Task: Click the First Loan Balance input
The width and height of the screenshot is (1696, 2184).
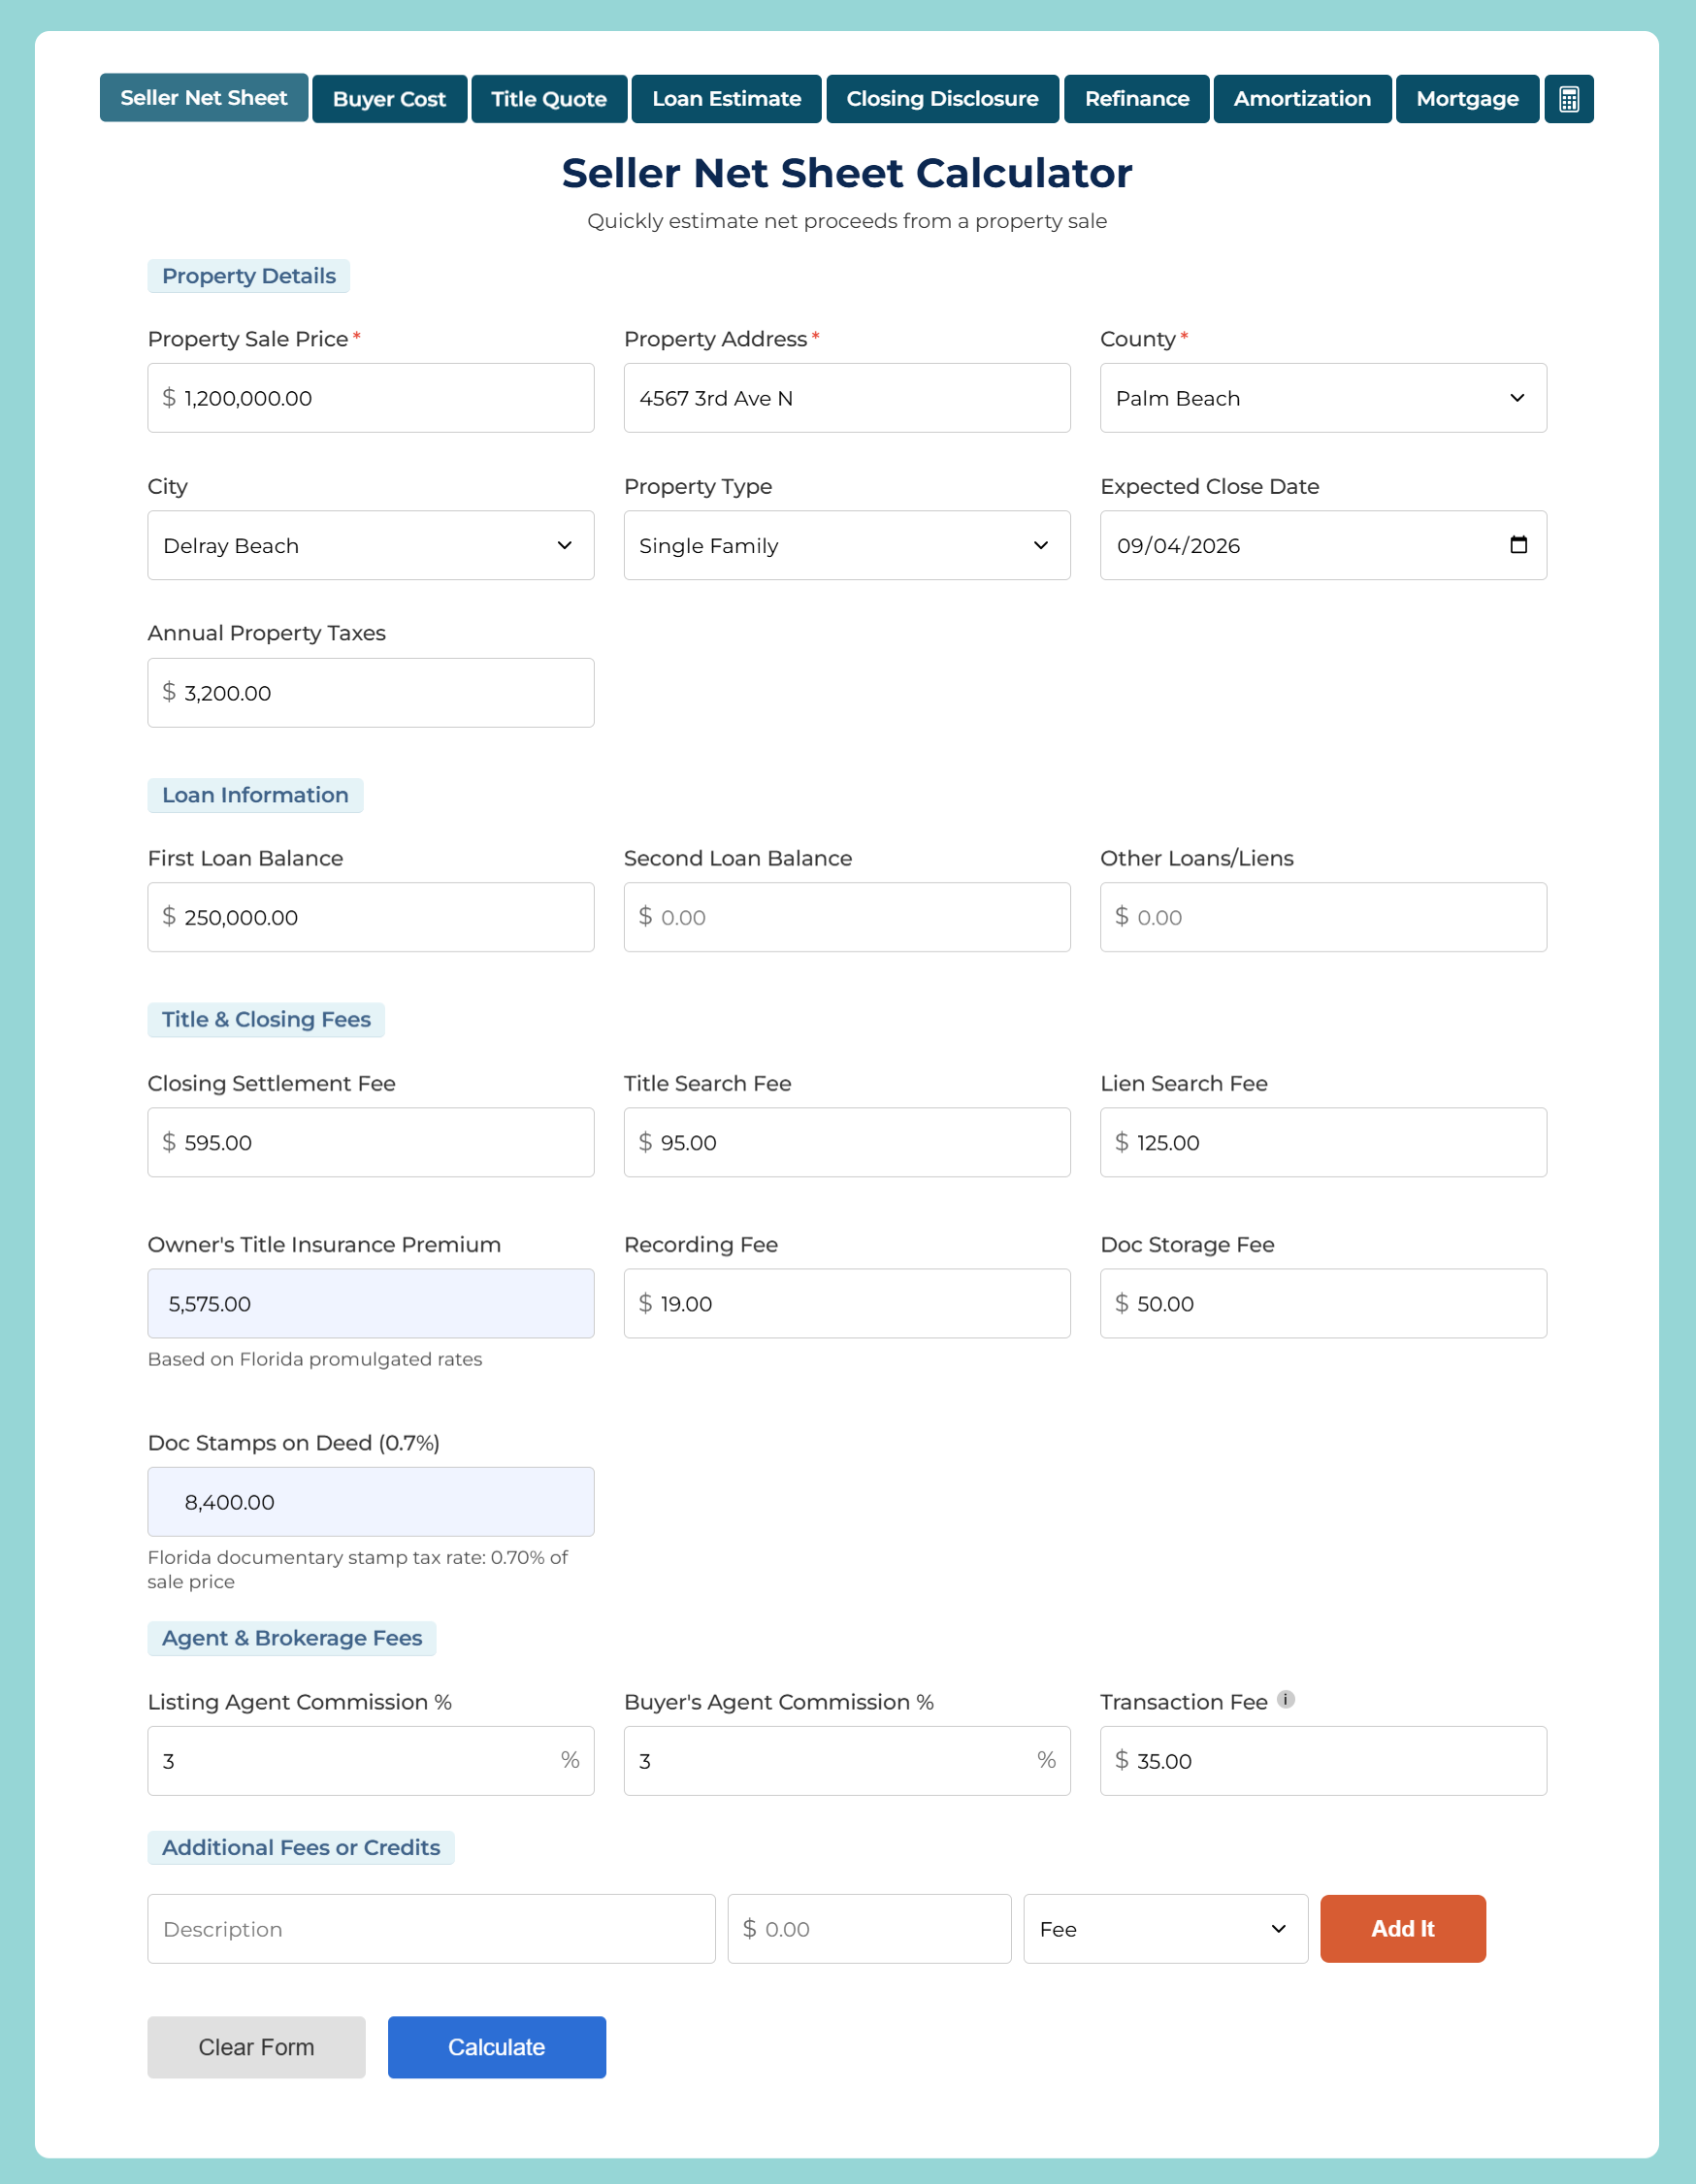Action: click(x=370, y=917)
